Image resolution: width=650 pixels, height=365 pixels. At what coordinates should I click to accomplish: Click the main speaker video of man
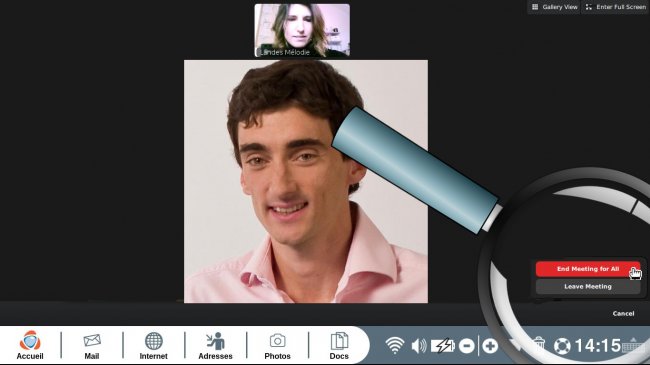[306, 181]
